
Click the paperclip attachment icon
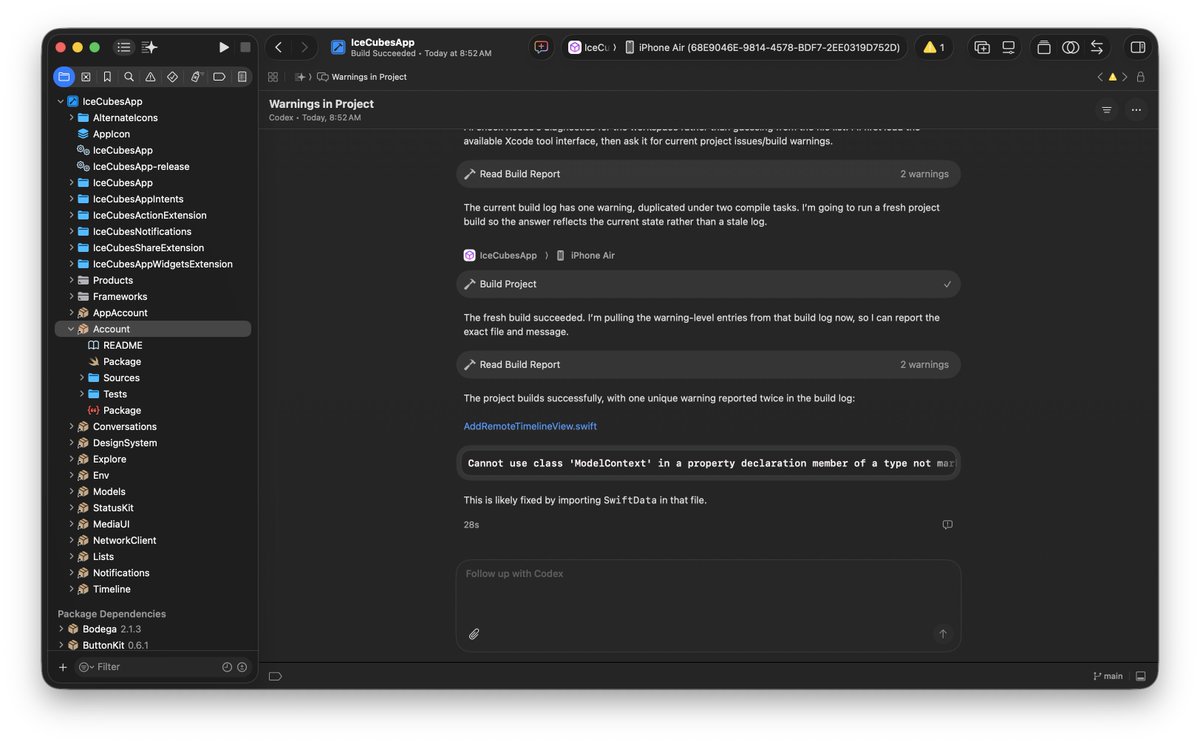(474, 633)
